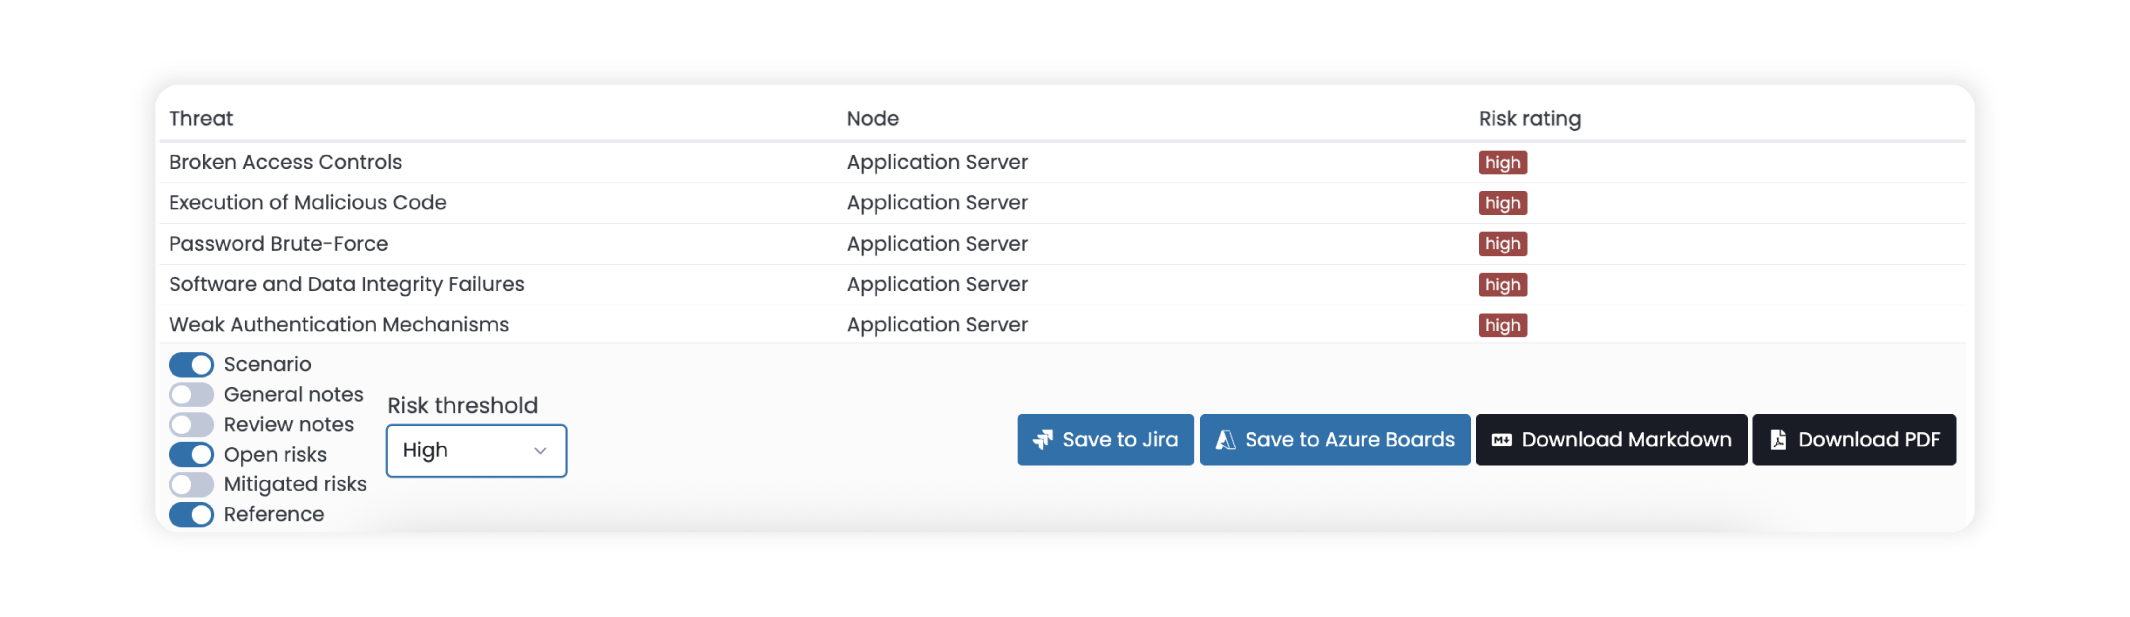Switch off the Open risks toggle

pos(191,455)
